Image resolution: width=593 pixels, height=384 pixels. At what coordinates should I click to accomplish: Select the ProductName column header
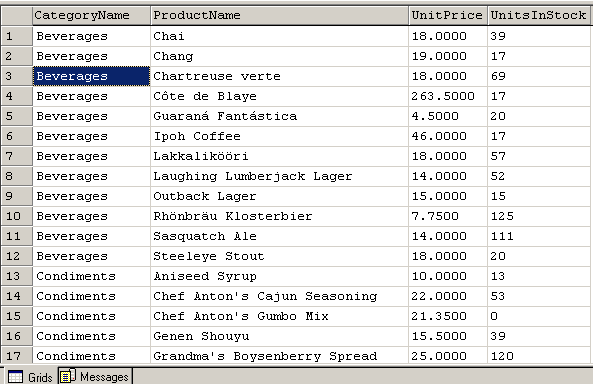point(279,16)
